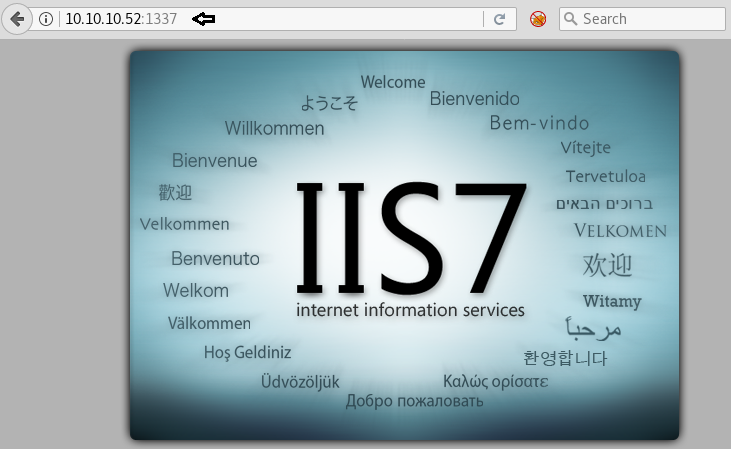Click the Greek text "Καλώς ορίσατε"

tap(496, 381)
